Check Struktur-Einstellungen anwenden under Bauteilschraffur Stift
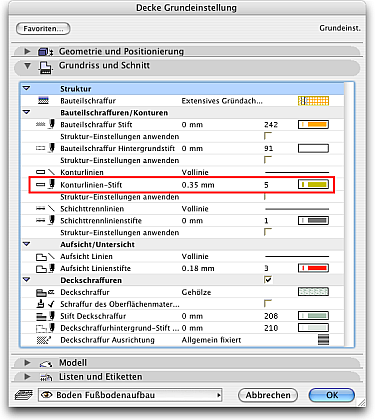The height and width of the screenshot is (420, 375). [268, 136]
